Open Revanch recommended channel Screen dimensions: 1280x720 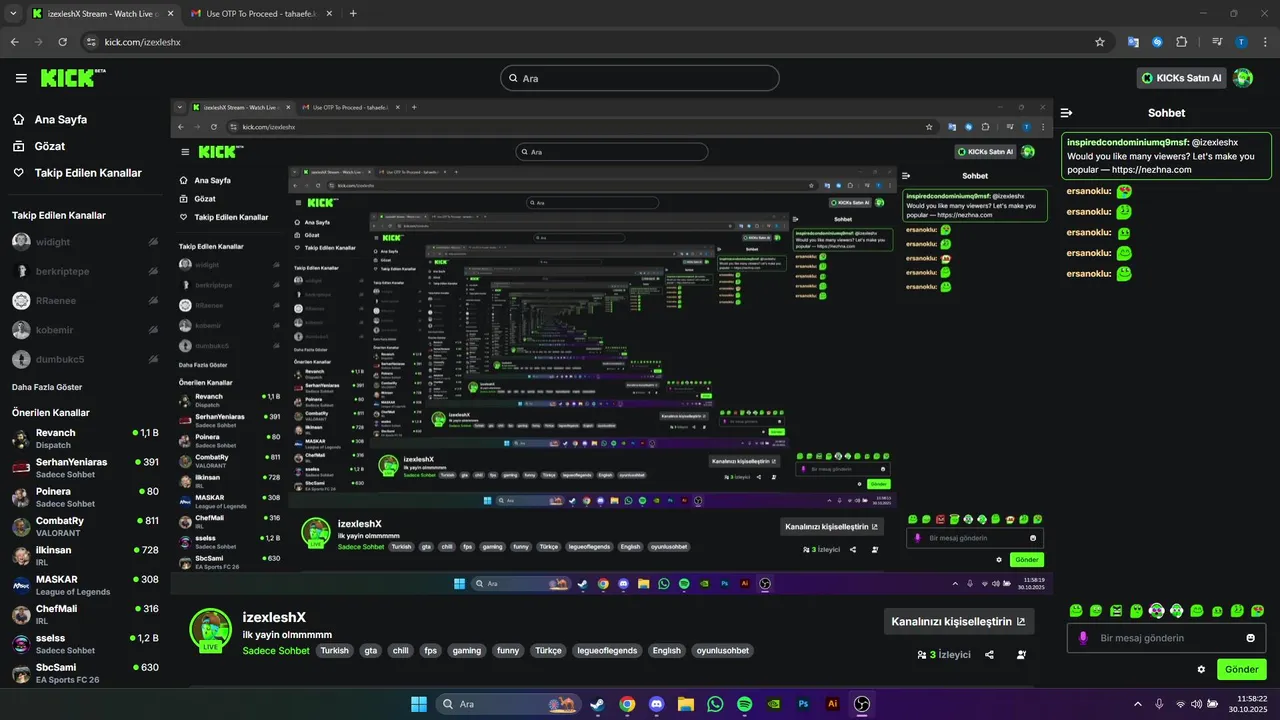pos(86,439)
